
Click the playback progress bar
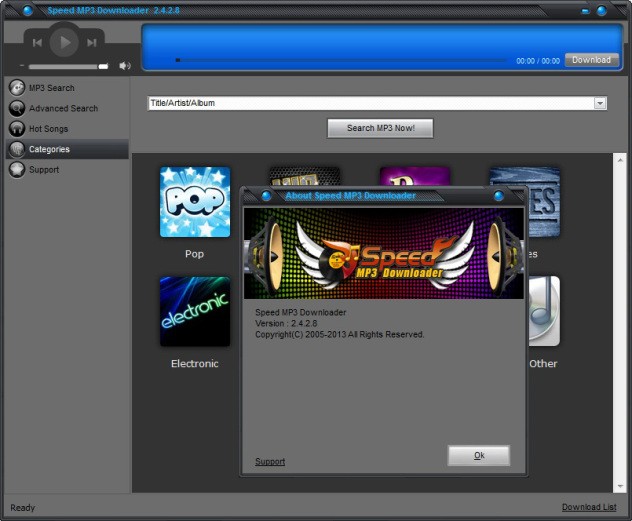point(341,60)
